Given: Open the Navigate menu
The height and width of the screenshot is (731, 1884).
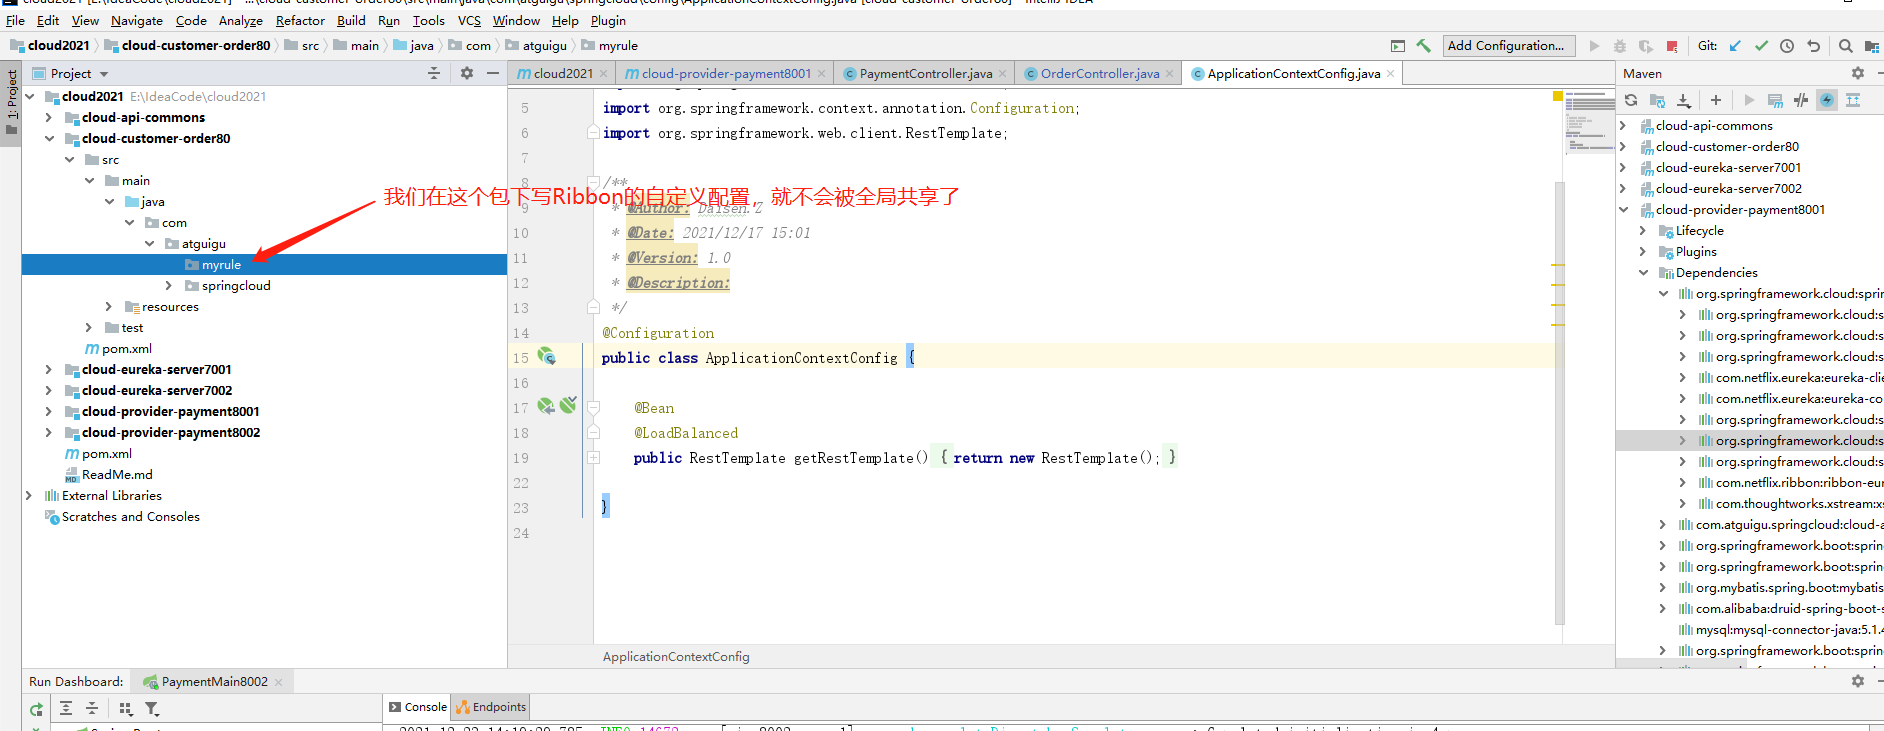Looking at the screenshot, I should [137, 20].
